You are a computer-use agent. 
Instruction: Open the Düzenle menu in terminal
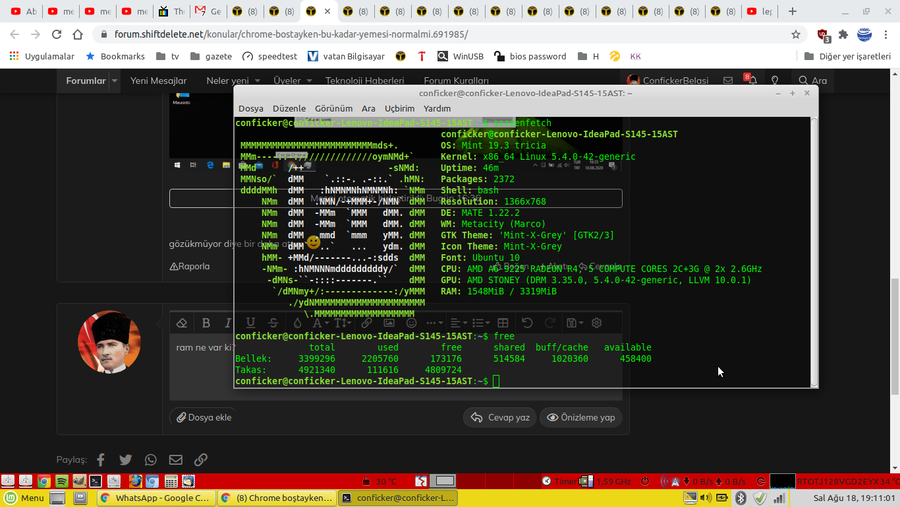pyautogui.click(x=289, y=108)
